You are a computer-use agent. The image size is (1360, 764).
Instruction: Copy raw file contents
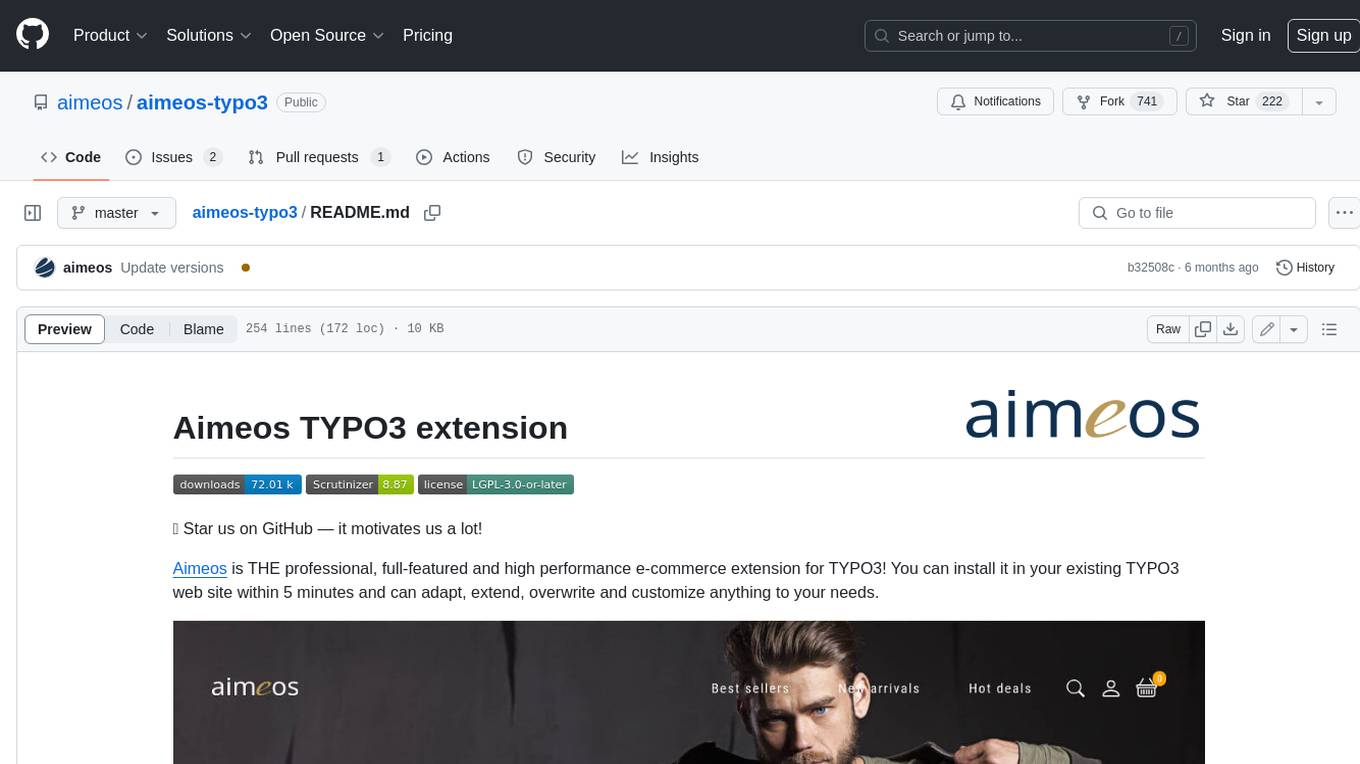[x=1203, y=329]
